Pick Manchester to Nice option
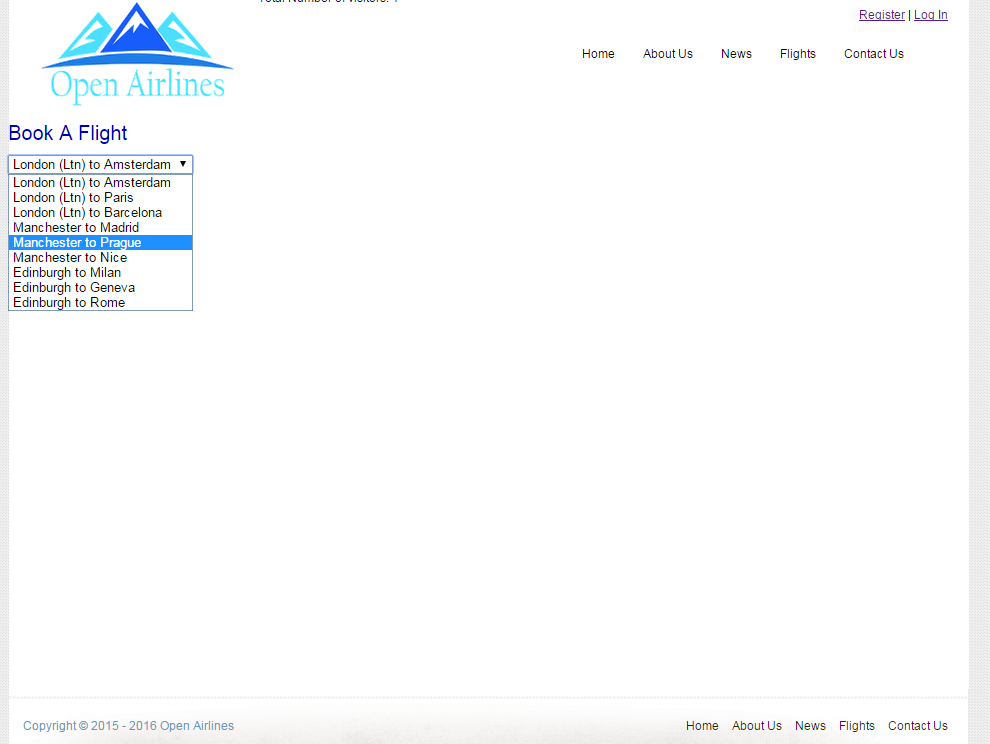Screen dimensions: 990x744 click(x=100, y=258)
